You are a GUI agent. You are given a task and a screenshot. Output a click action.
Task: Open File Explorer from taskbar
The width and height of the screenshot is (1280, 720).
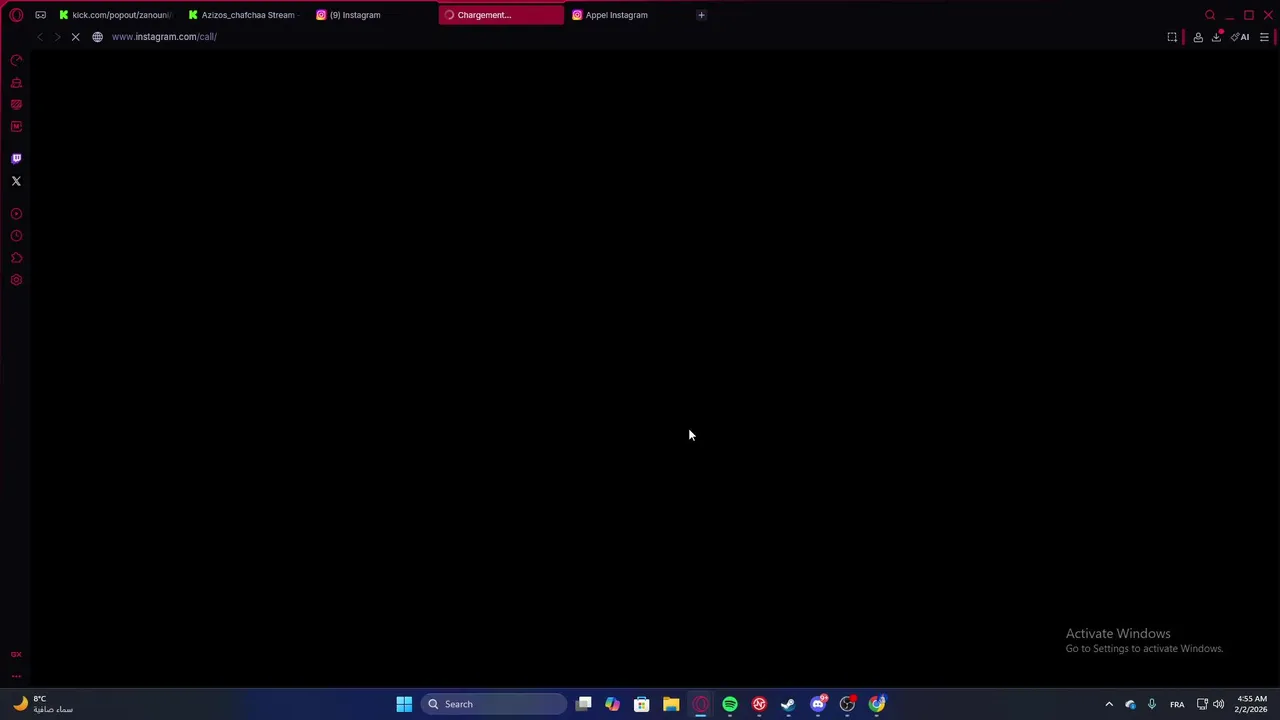coord(671,704)
